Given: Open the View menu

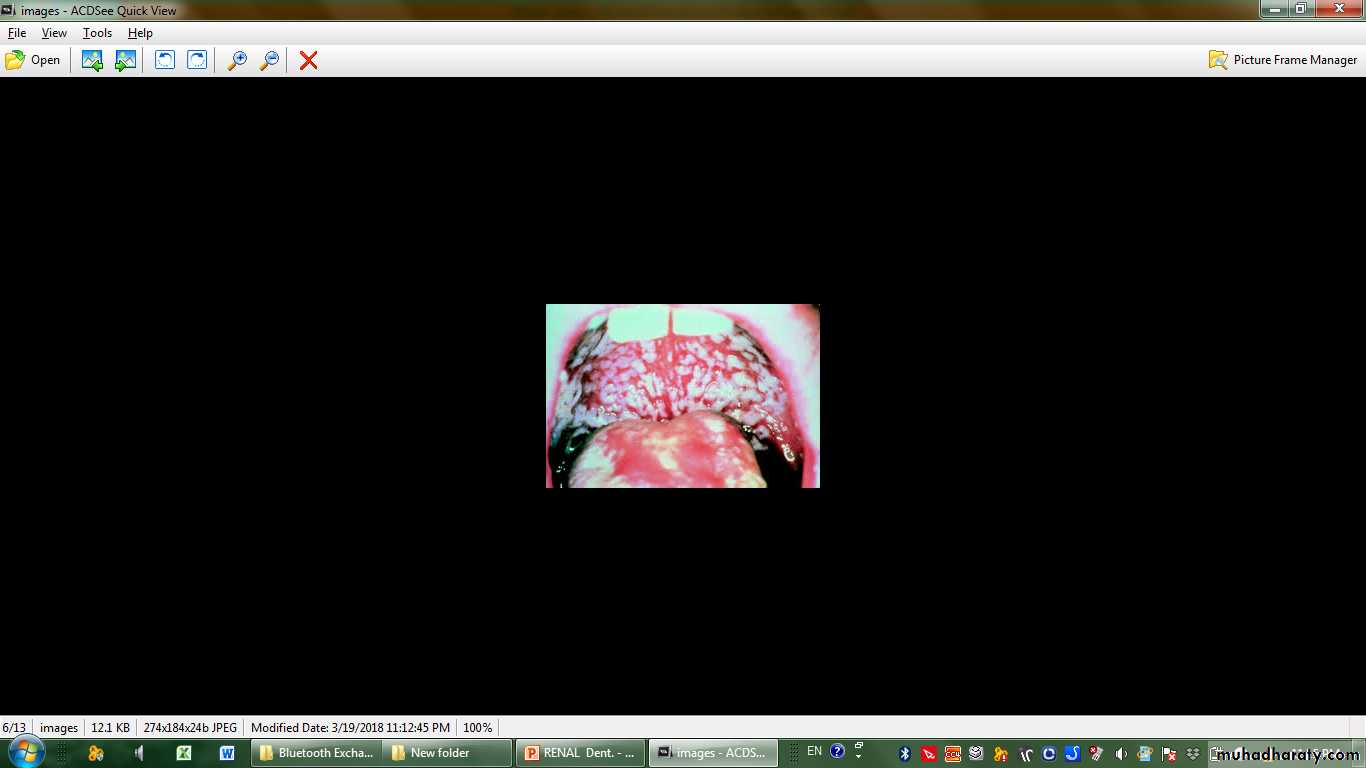Looking at the screenshot, I should coord(54,33).
